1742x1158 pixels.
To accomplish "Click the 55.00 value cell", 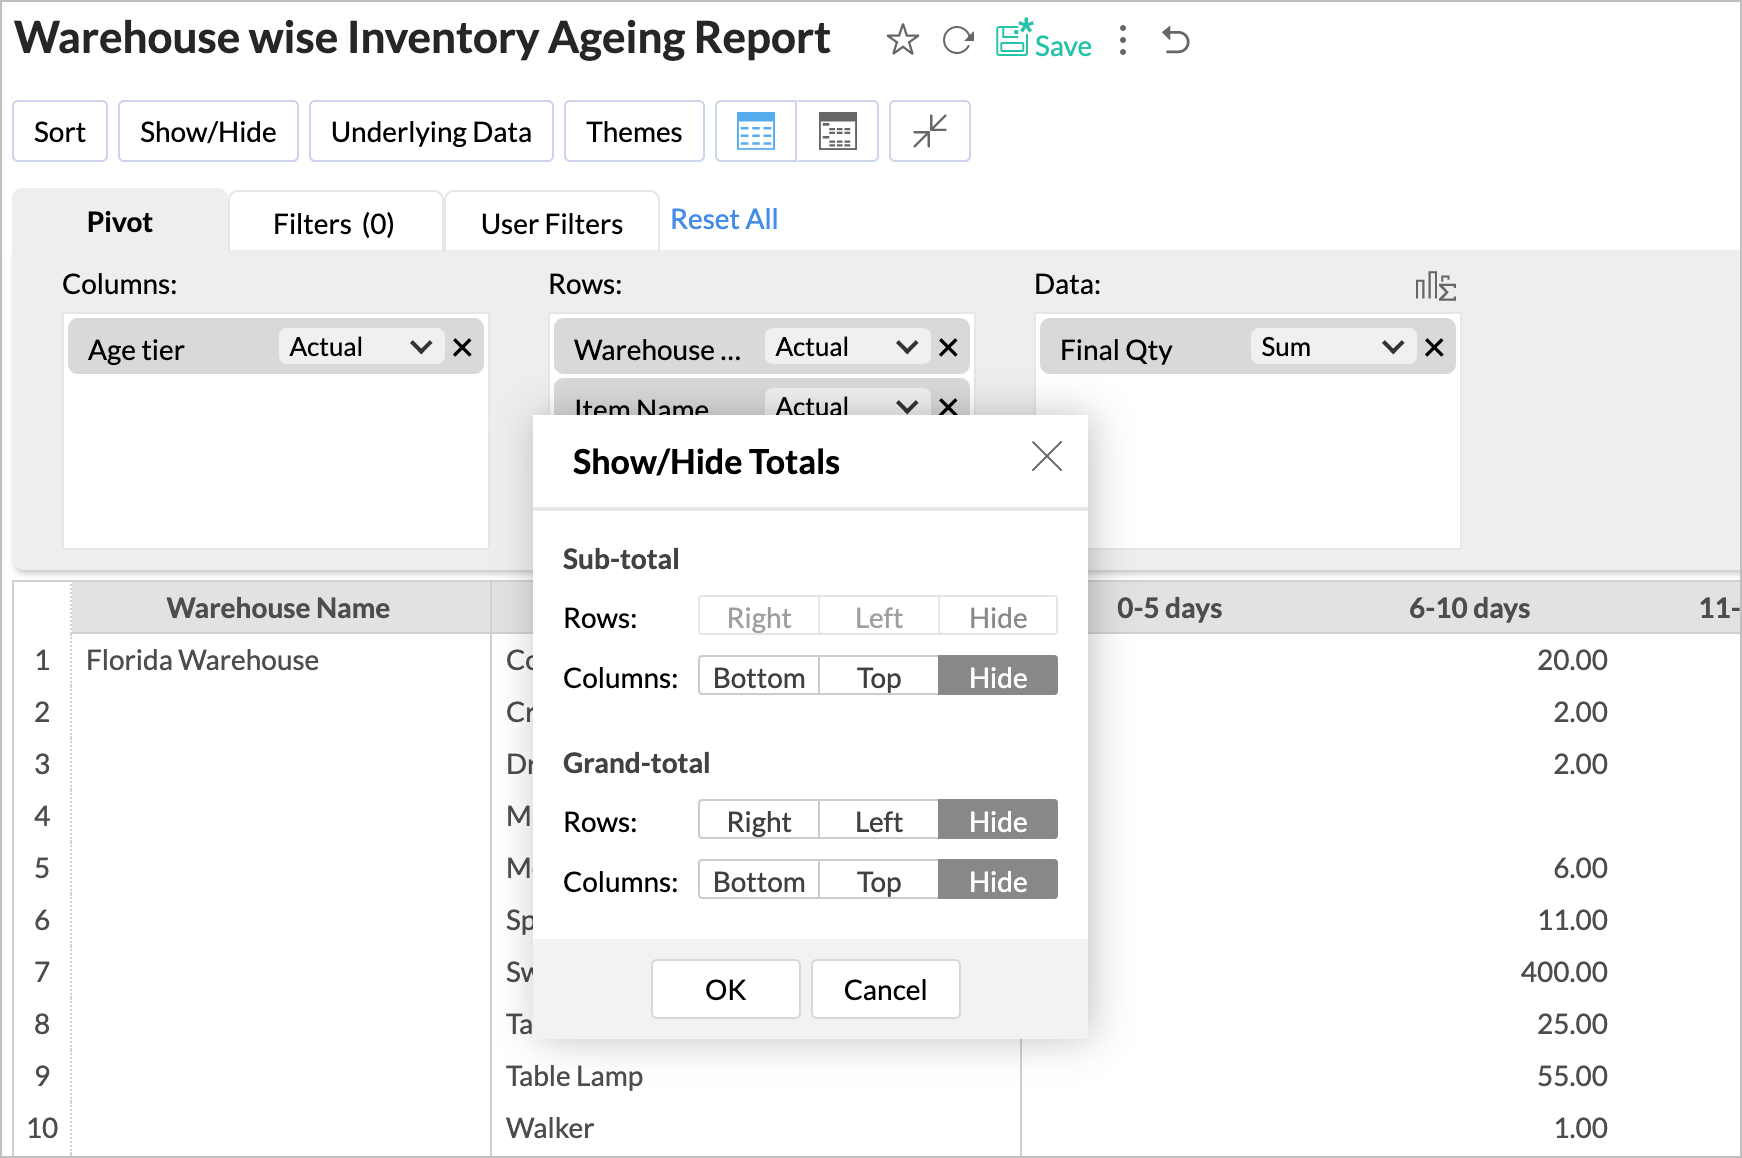I will pyautogui.click(x=1571, y=1076).
